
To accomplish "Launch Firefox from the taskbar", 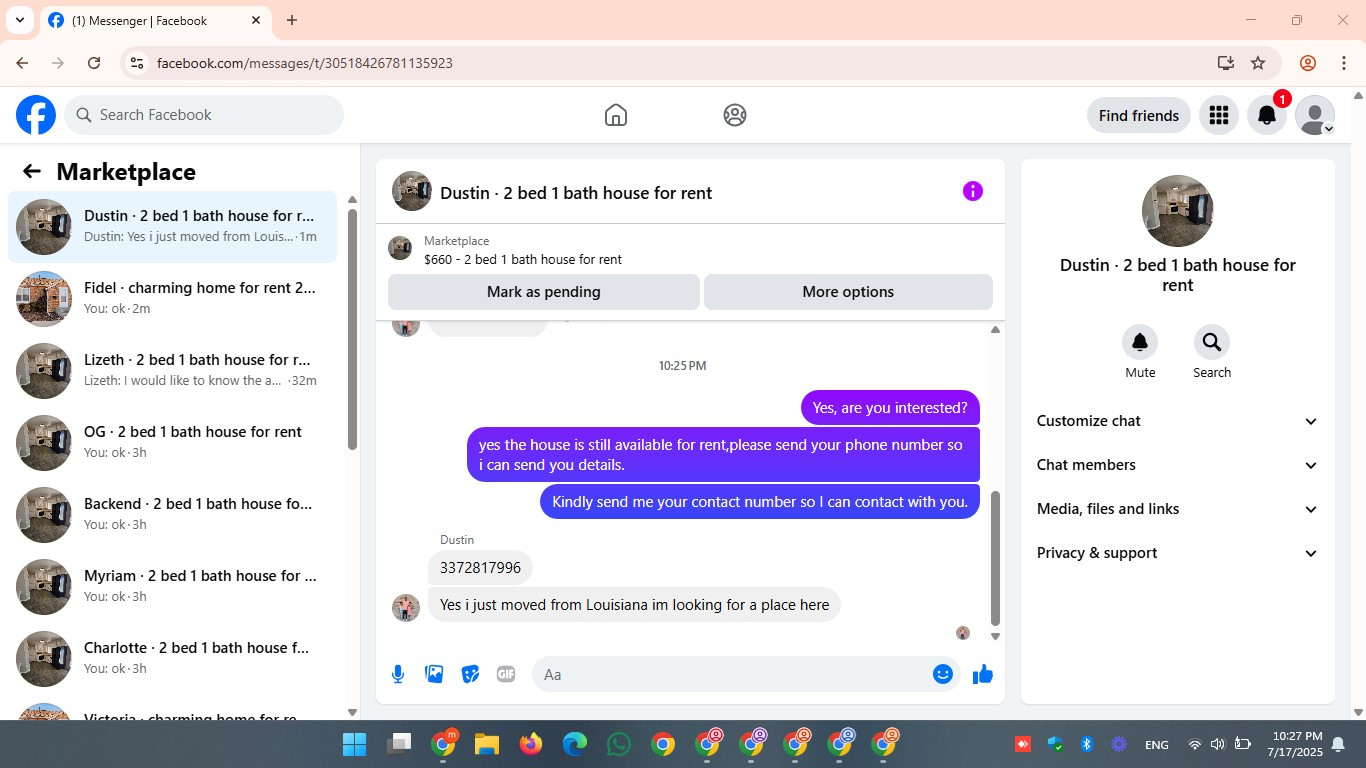I will click(x=531, y=744).
